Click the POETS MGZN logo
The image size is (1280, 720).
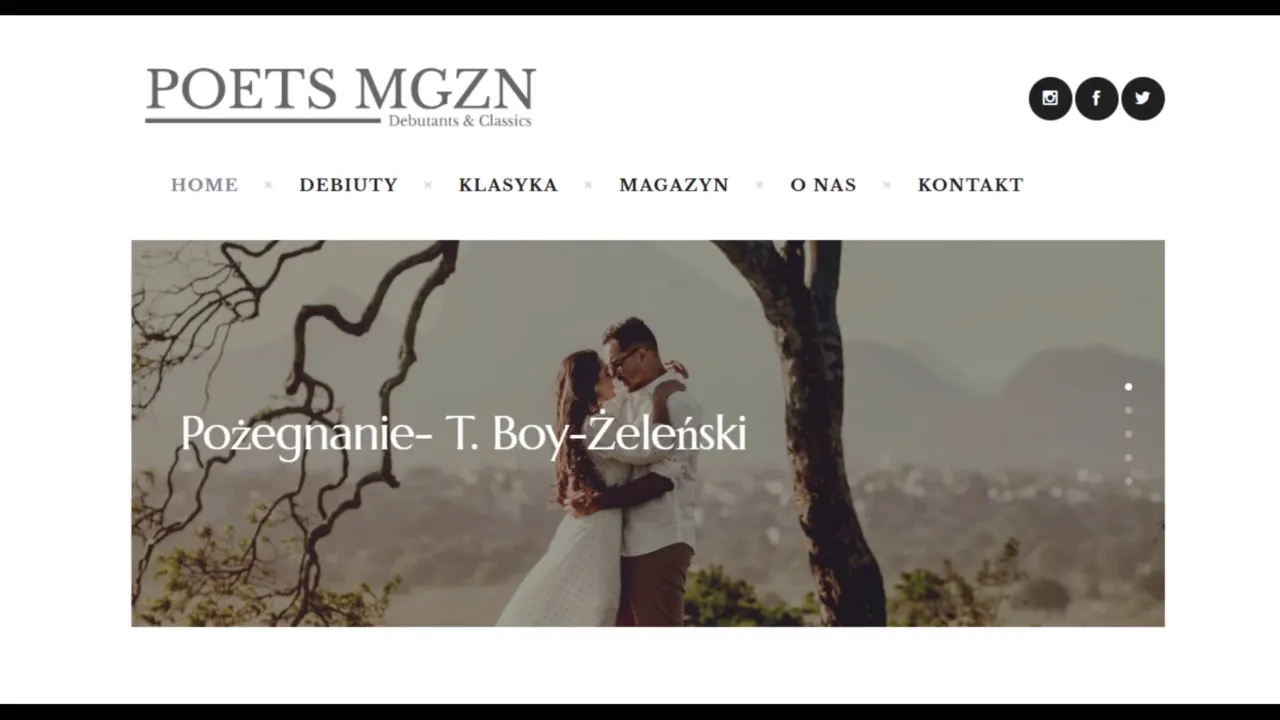point(340,97)
